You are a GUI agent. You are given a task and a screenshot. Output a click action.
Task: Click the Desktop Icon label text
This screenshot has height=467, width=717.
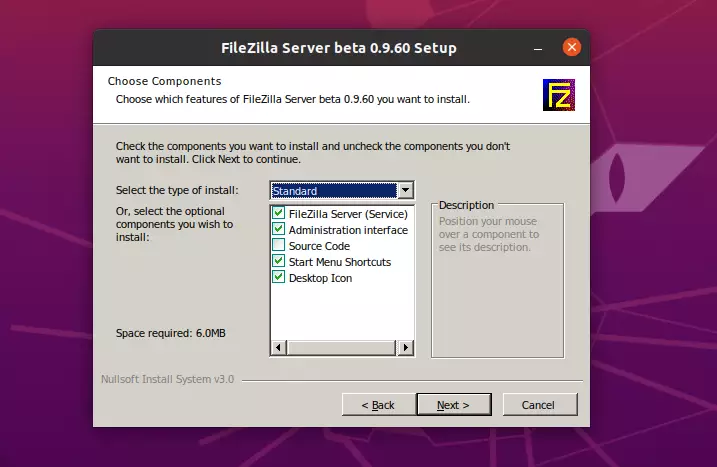point(321,278)
